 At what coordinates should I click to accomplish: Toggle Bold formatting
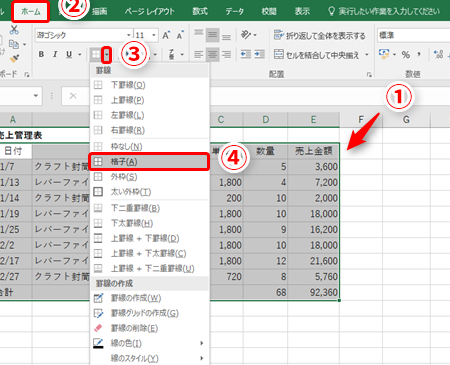pos(41,54)
